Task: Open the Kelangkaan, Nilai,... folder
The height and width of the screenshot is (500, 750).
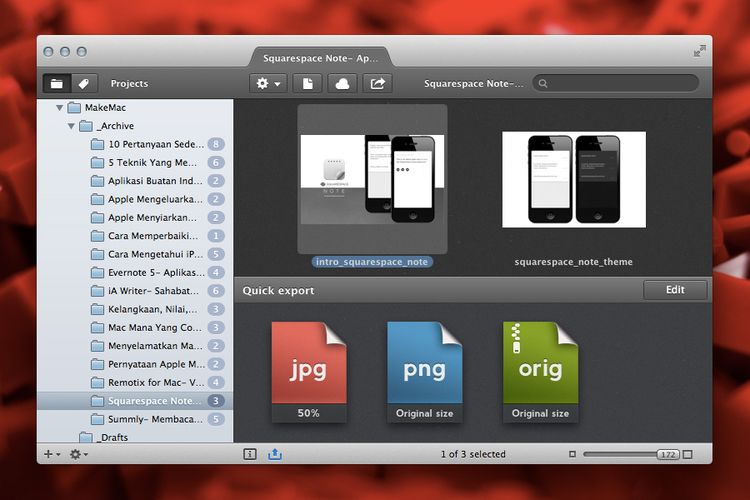Action: coord(135,309)
